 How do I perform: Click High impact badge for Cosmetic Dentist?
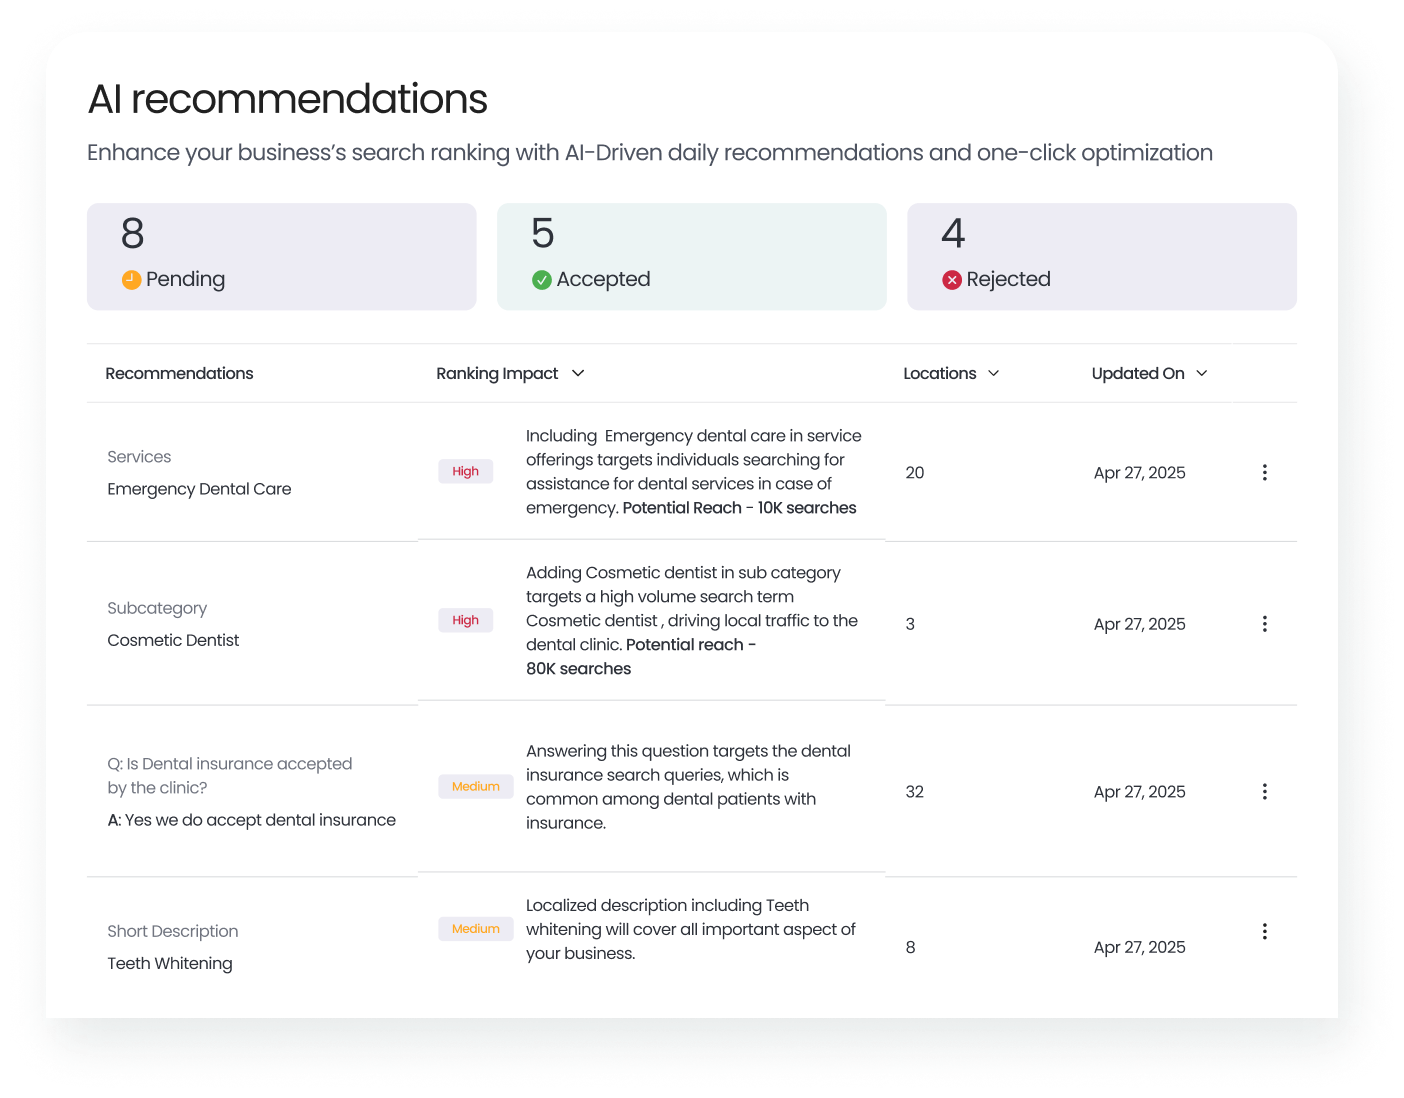click(465, 620)
